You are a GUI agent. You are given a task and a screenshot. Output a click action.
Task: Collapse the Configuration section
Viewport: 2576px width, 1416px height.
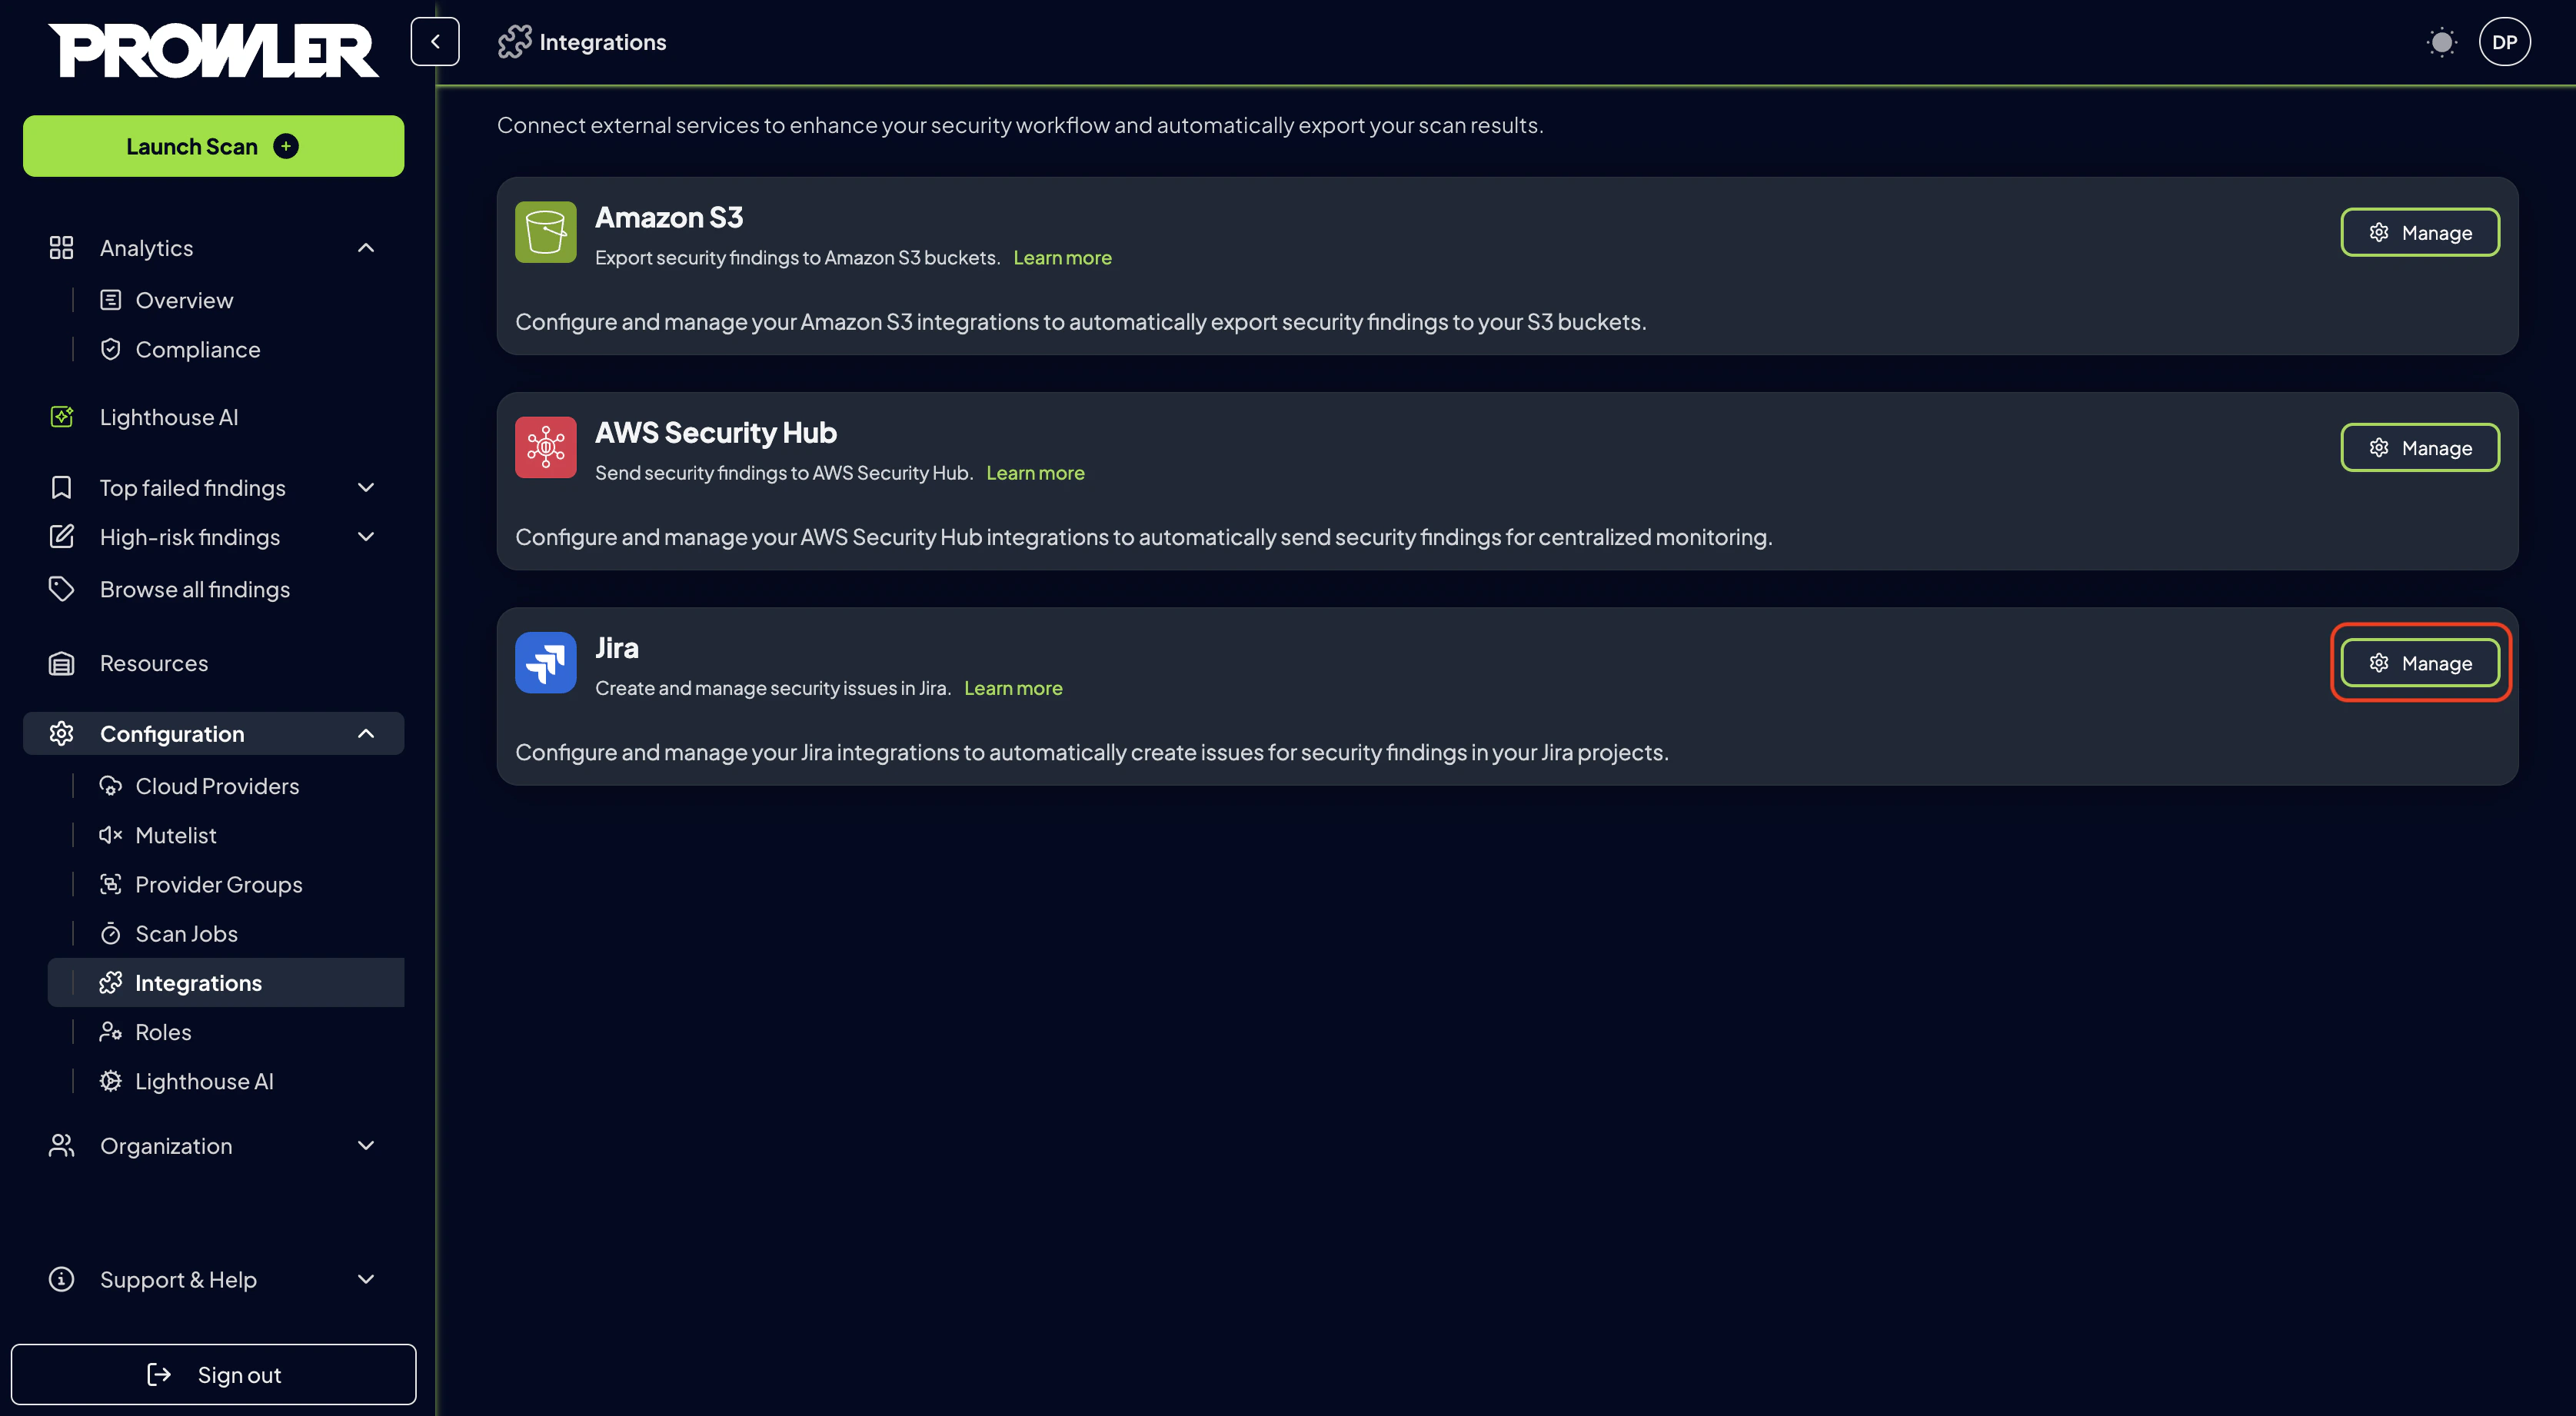click(365, 733)
